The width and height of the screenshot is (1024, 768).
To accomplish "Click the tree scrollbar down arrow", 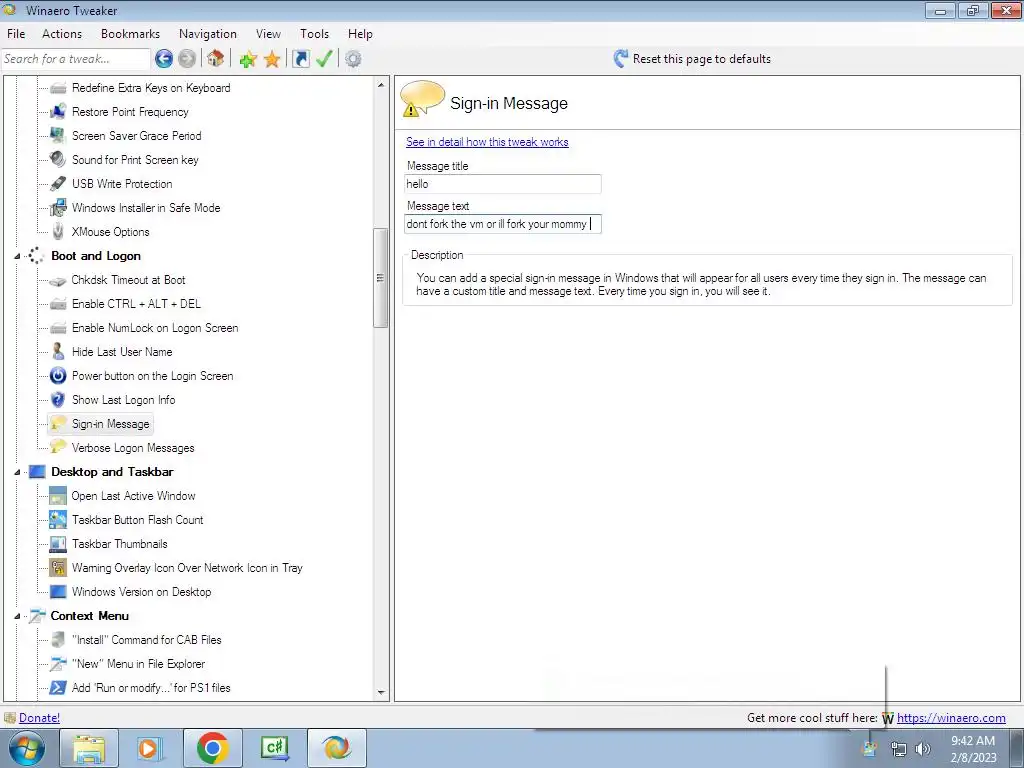I will point(381,693).
